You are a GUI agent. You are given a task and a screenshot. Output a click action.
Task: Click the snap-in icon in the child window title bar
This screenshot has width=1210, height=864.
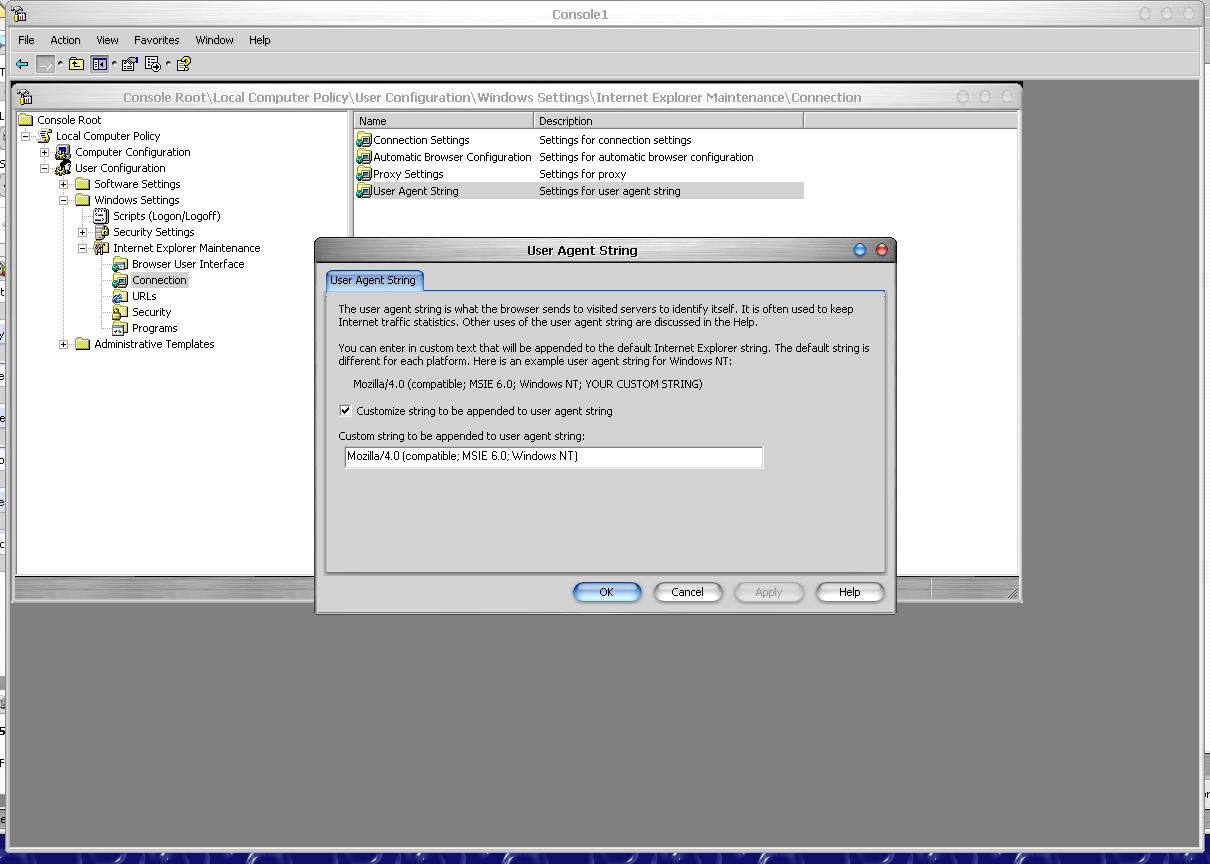tap(25, 97)
